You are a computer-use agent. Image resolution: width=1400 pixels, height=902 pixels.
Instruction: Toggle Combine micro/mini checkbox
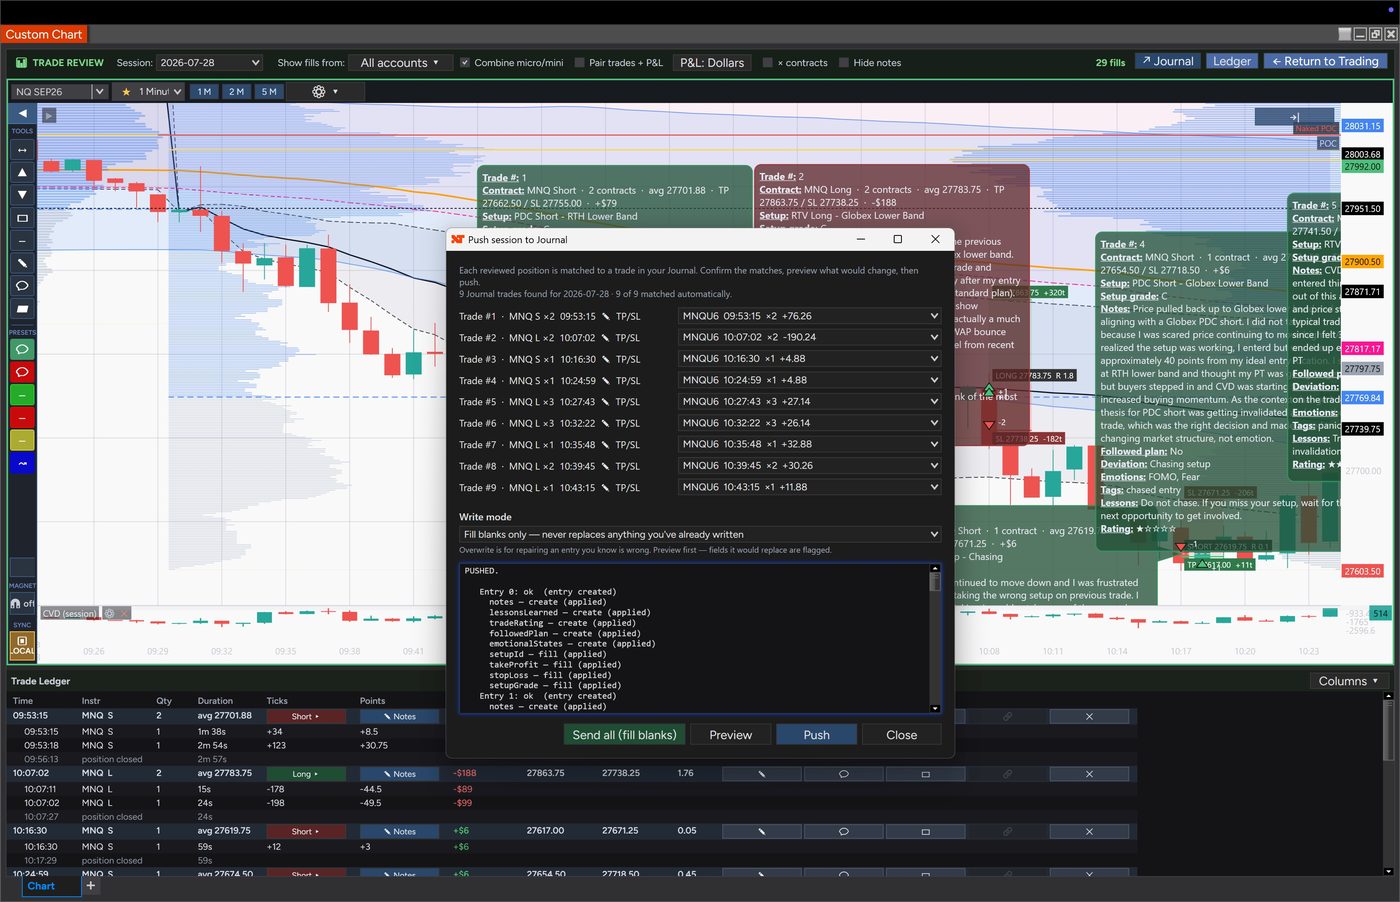[x=465, y=62]
